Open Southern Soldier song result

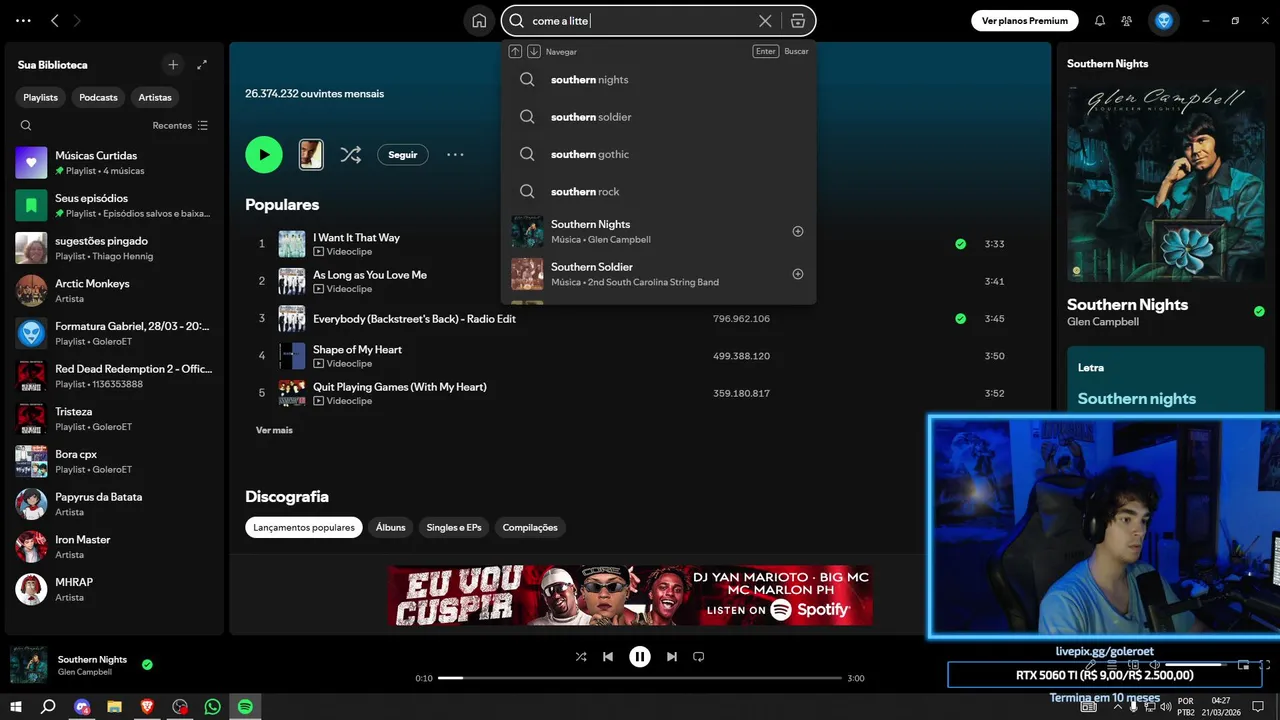tap(658, 274)
